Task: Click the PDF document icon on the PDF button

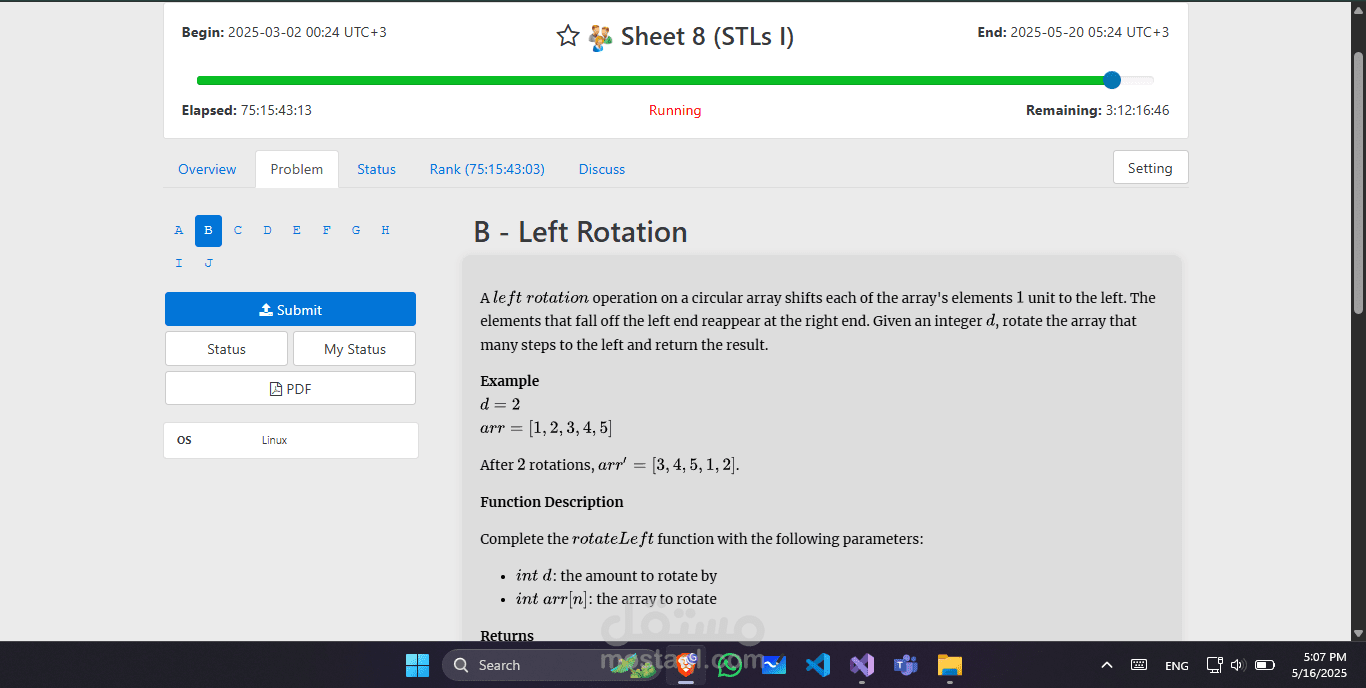Action: [276, 388]
